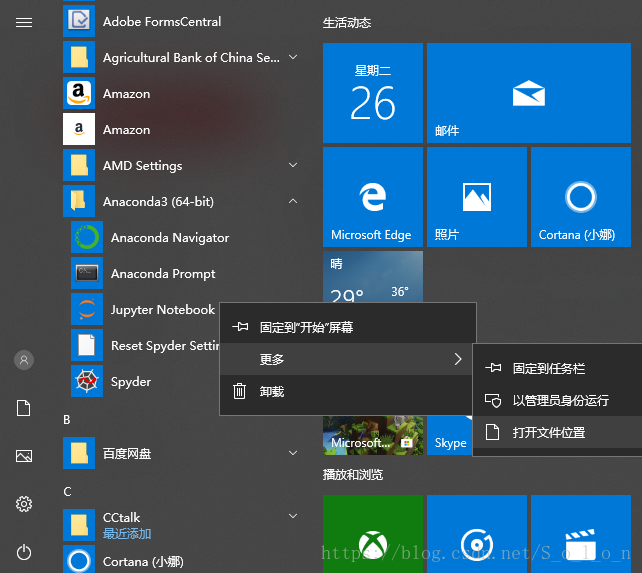This screenshot has width=642, height=573.
Task: Click the white-tile Amazon app icon
Action: (x=79, y=129)
